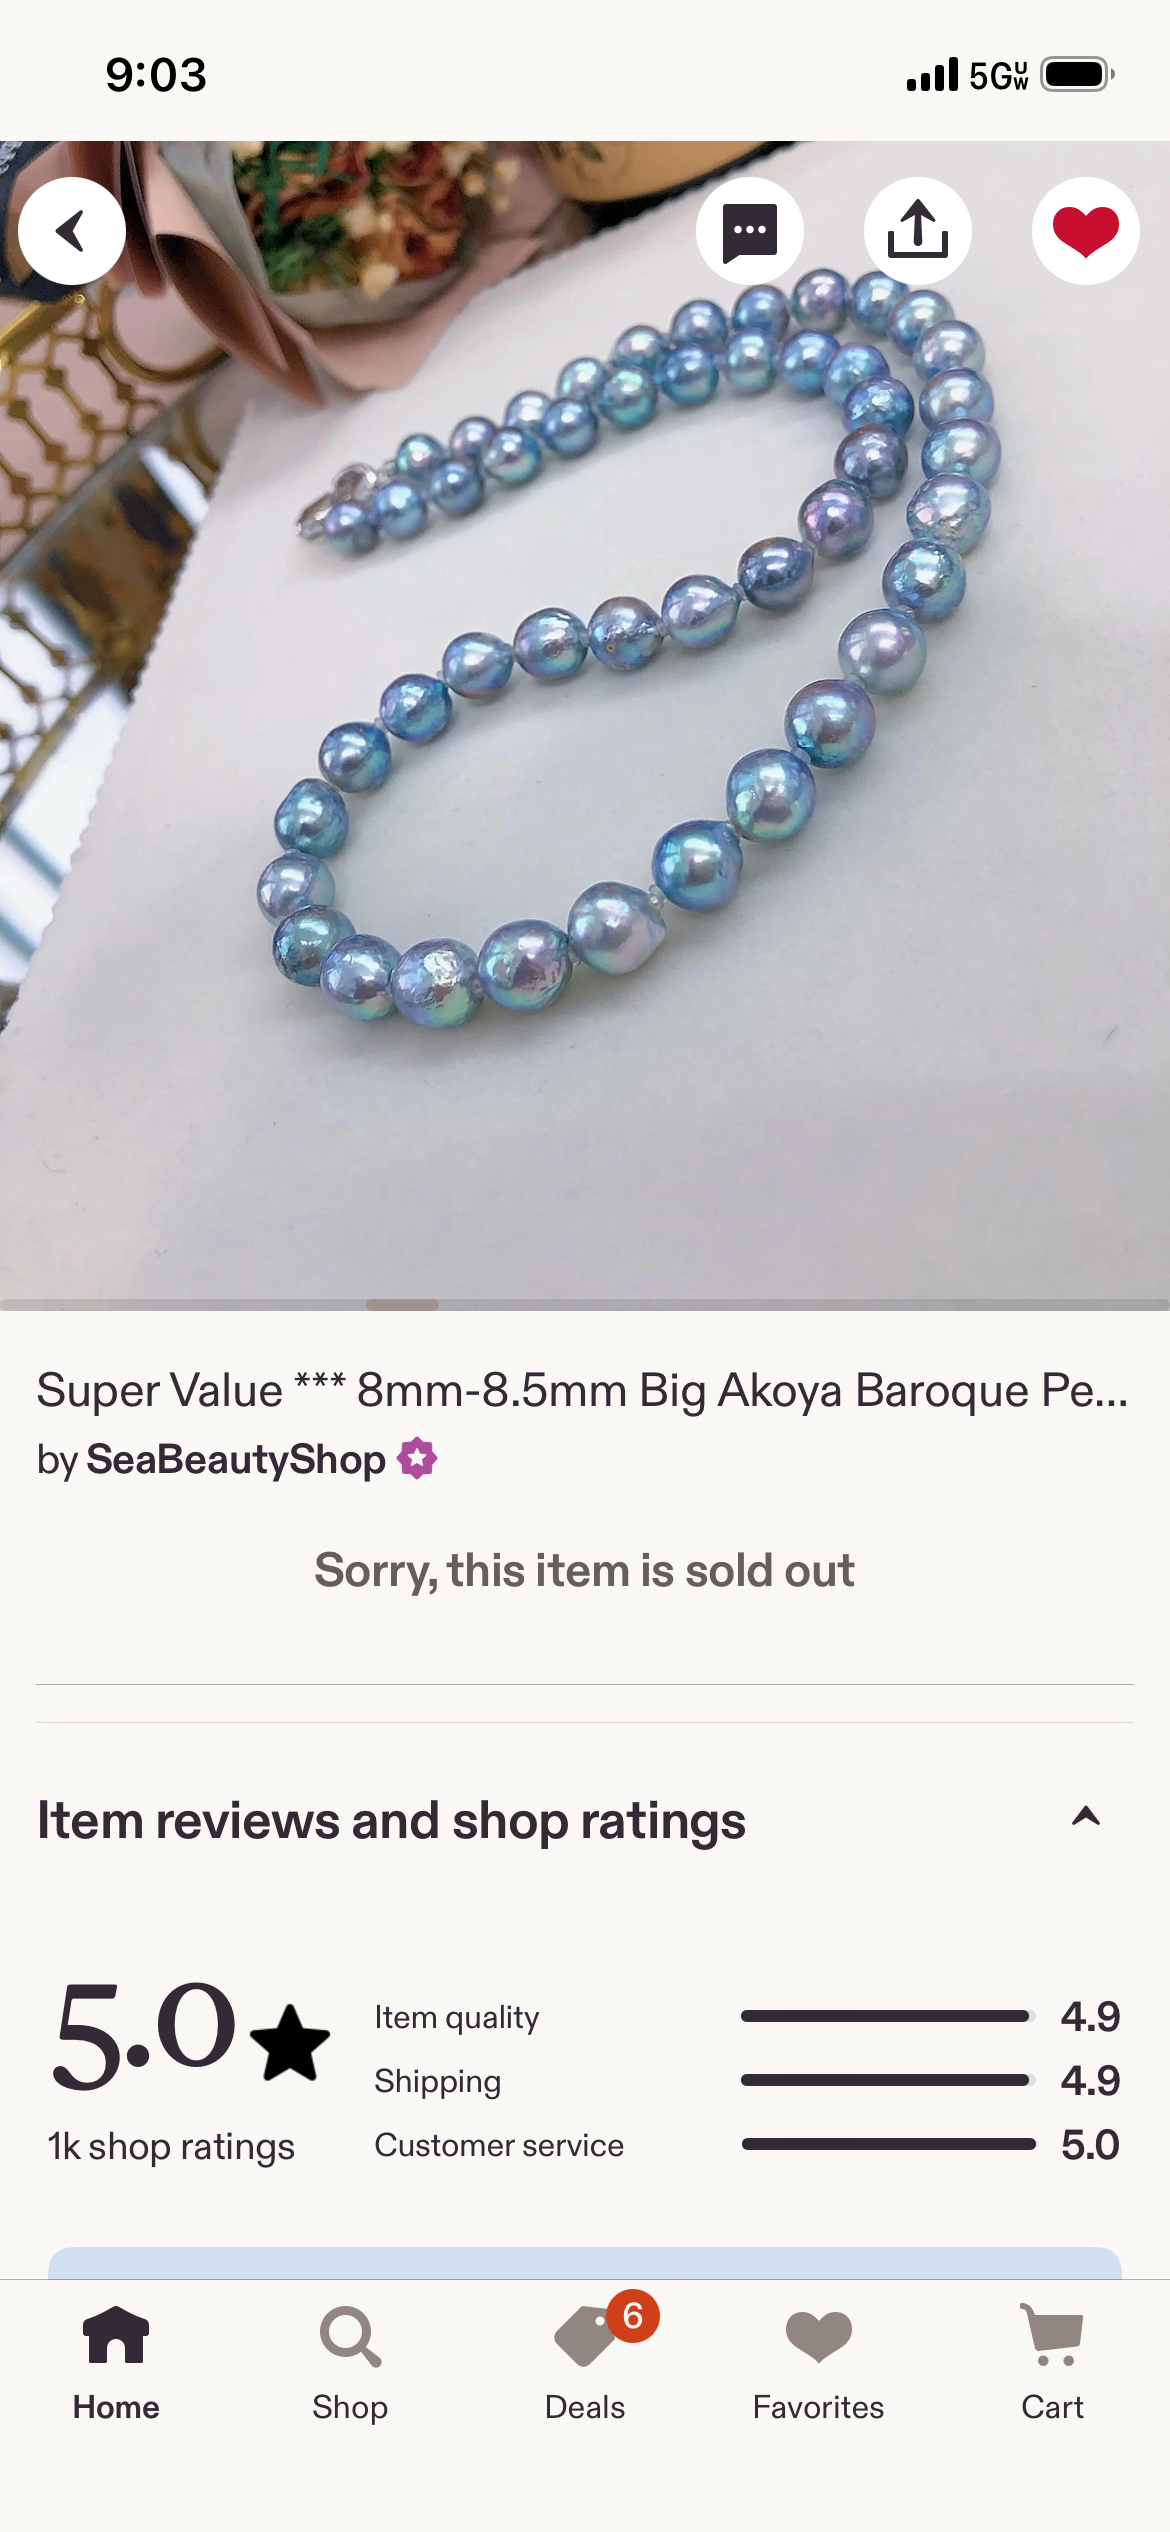The height and width of the screenshot is (2532, 1170).
Task: Collapse Item reviews and shop ratings chevron
Action: (x=1086, y=1817)
